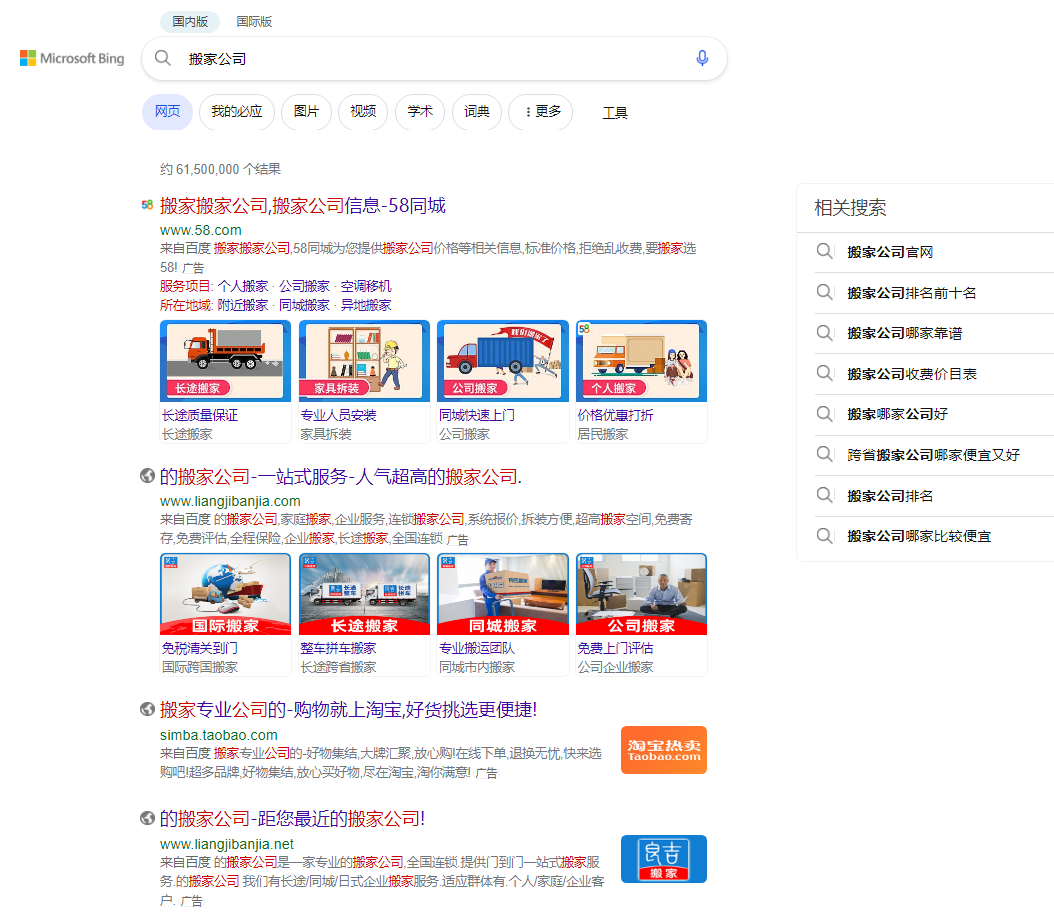The image size is (1054, 914).
Task: Click magnifier icon next to 搬家公司哪家靠谱
Action: pos(824,333)
